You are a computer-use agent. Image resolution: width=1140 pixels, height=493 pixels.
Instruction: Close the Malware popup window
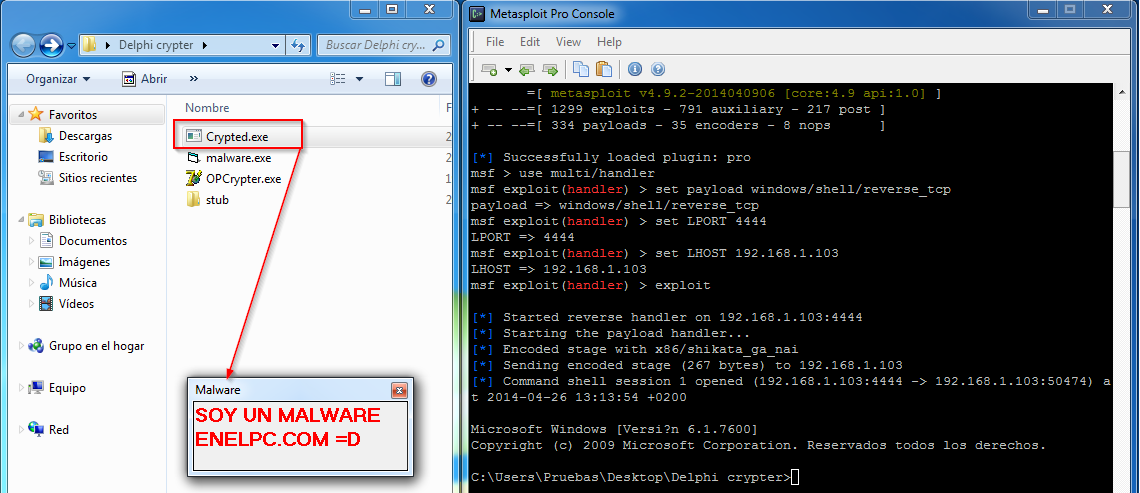click(398, 390)
